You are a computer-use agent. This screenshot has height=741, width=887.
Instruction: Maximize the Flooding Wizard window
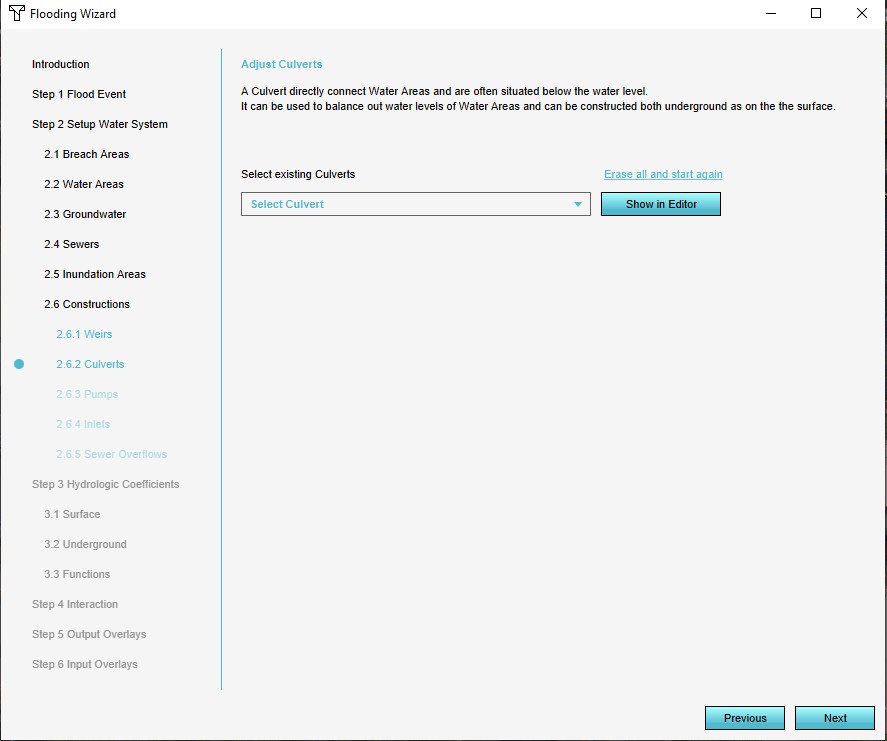(x=816, y=14)
